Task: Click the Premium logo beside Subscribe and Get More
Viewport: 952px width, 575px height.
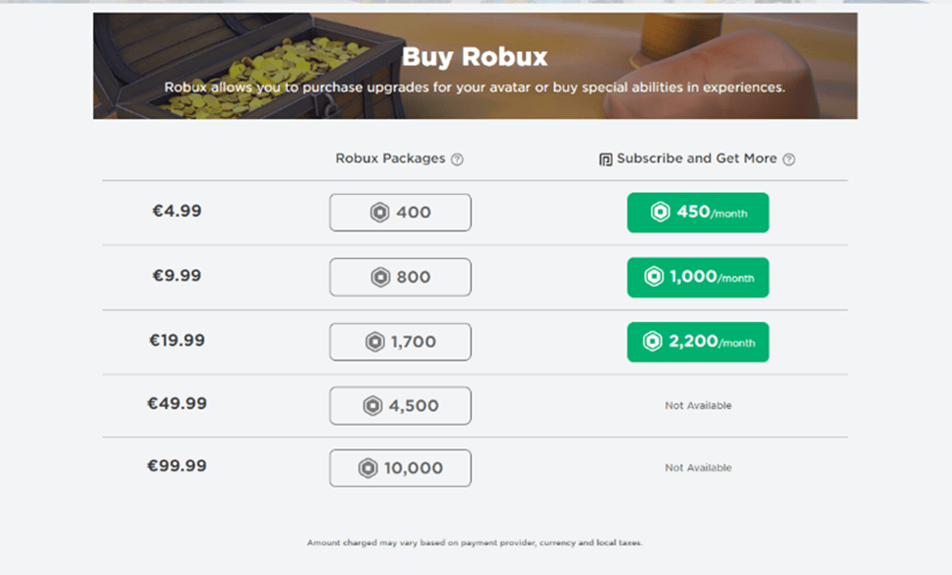Action: click(605, 159)
